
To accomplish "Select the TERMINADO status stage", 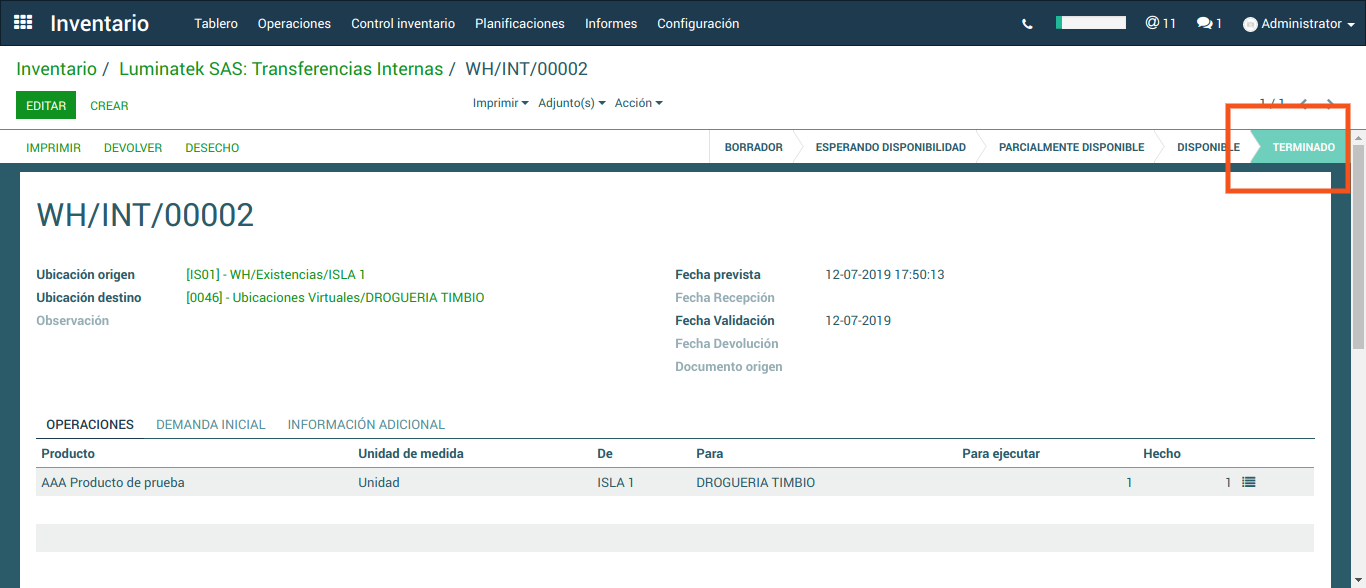I will 1303,147.
